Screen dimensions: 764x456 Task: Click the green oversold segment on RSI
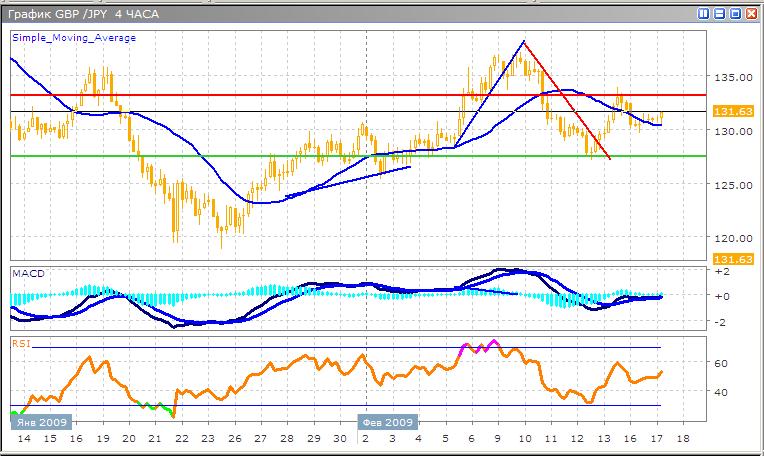click(153, 405)
